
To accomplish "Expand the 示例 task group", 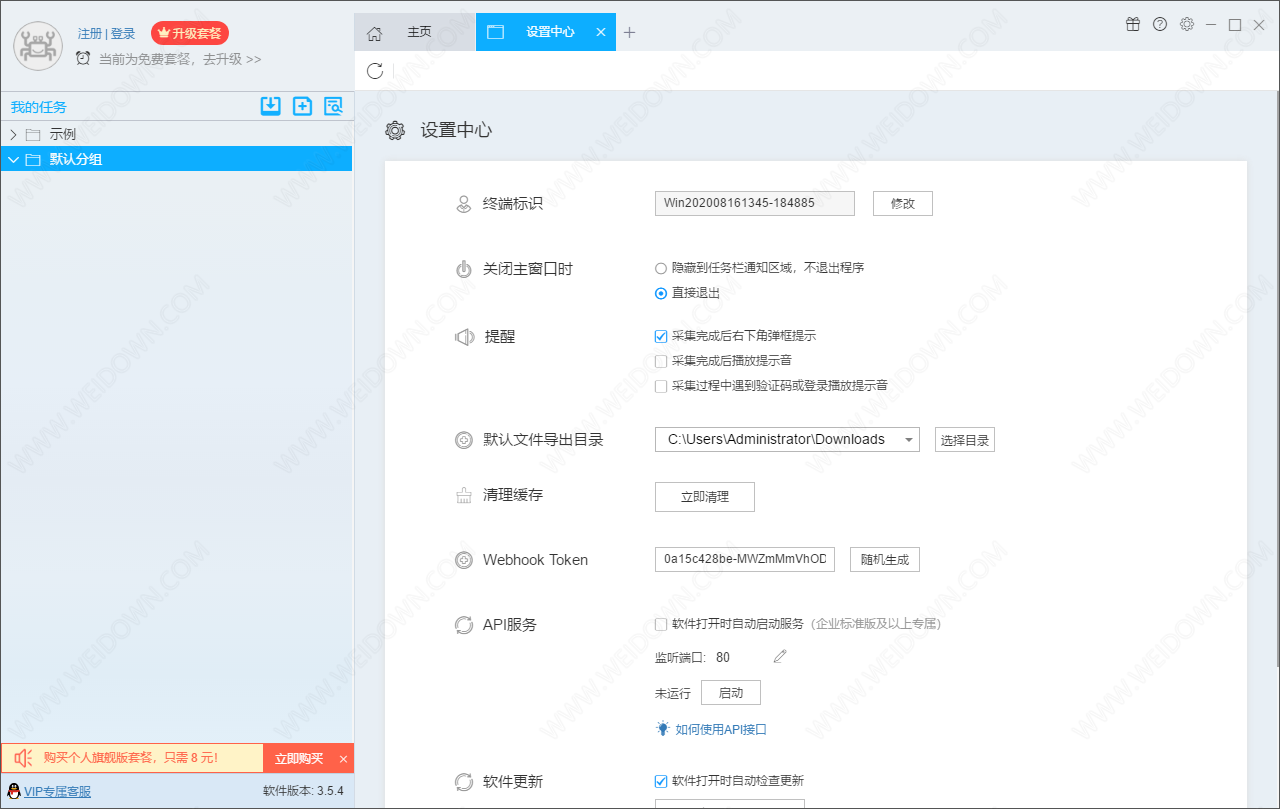I will tap(13, 134).
